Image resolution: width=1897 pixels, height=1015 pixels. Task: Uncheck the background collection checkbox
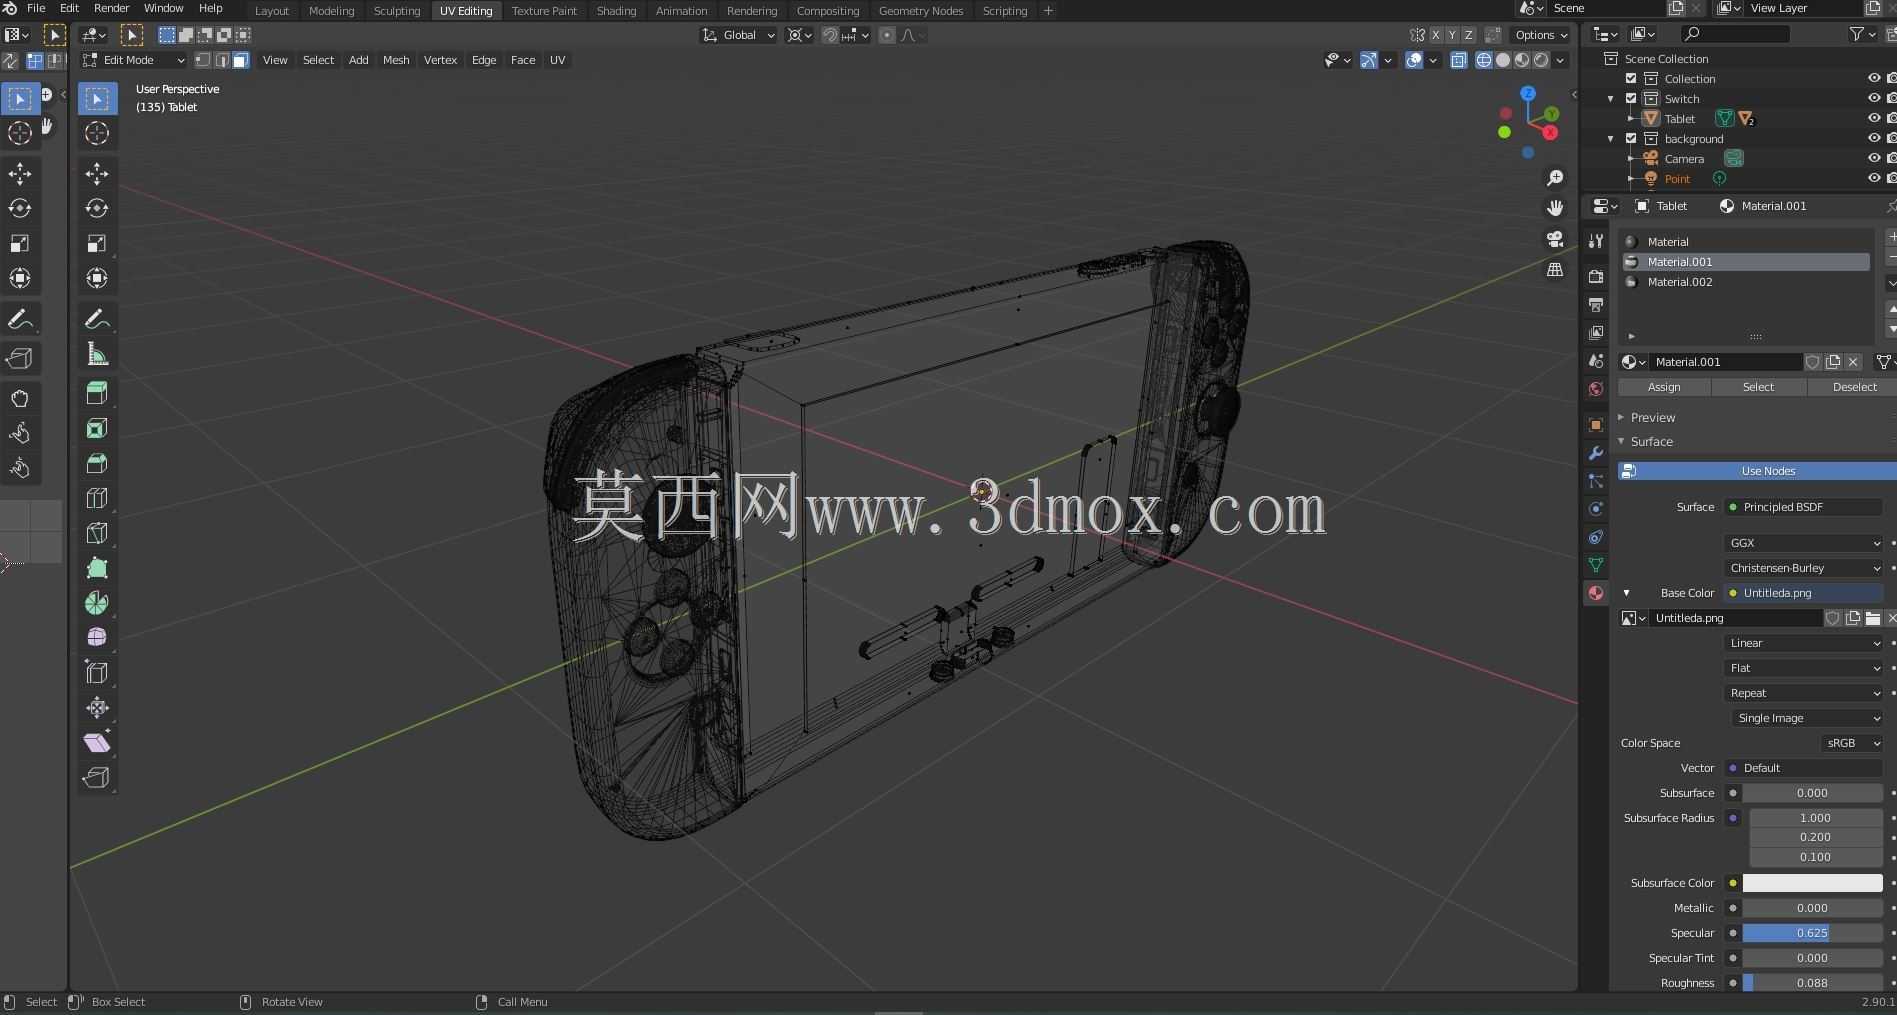pyautogui.click(x=1631, y=139)
